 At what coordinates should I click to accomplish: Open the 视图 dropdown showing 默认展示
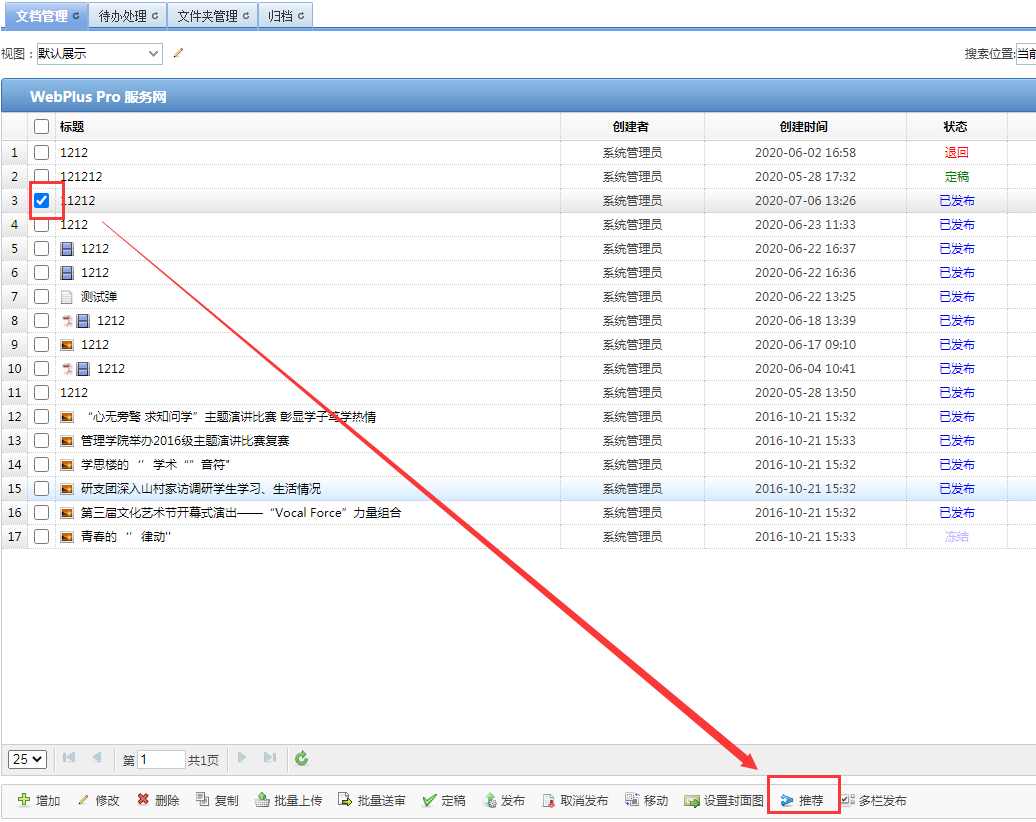(x=98, y=54)
